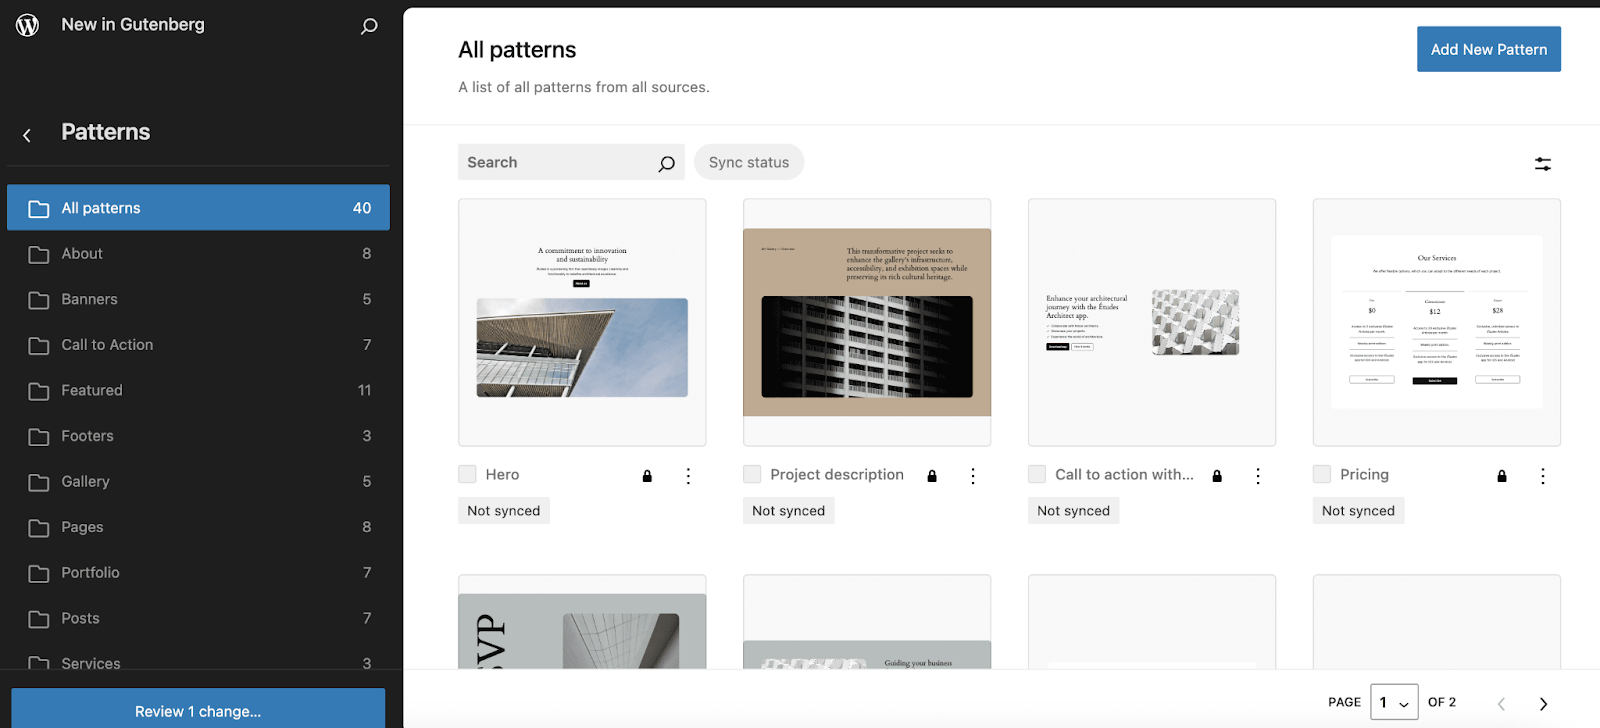Image resolution: width=1600 pixels, height=728 pixels.
Task: Click Not synced label under Hero
Action: pyautogui.click(x=504, y=511)
